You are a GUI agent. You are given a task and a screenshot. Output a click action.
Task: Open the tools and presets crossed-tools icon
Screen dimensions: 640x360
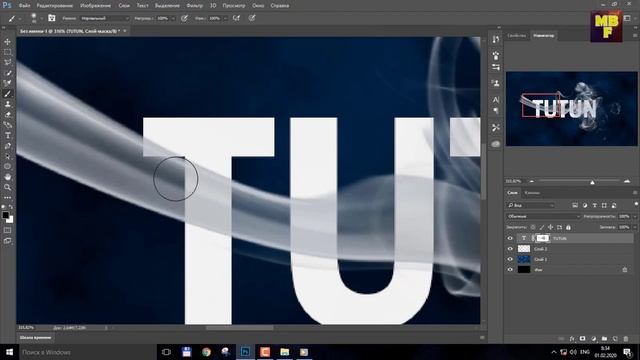coord(496,128)
